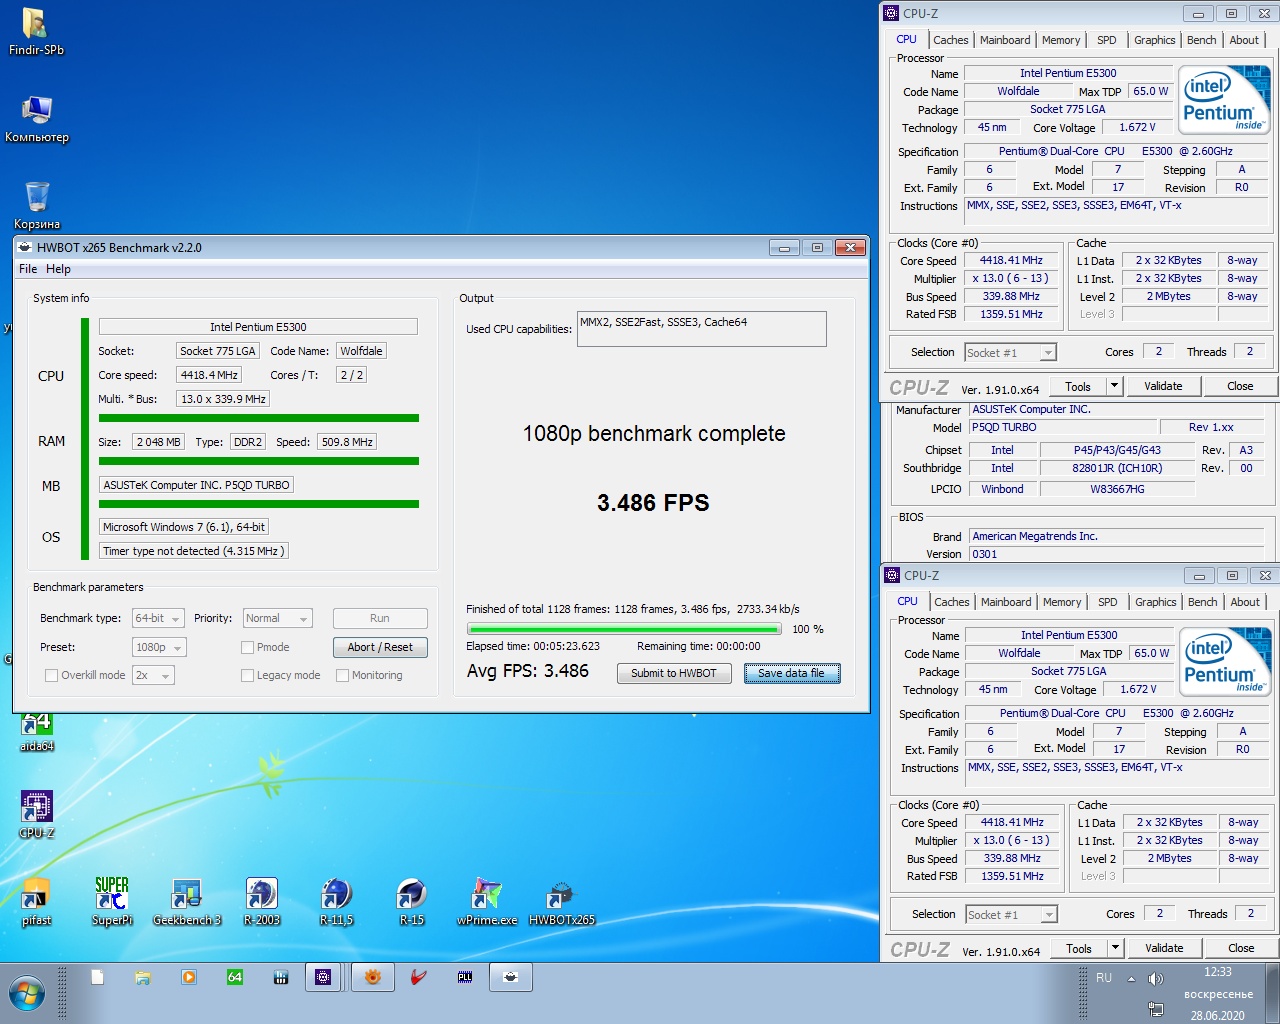The width and height of the screenshot is (1280, 1024).
Task: Open the Benchmark type 64-bit dropdown
Action: (x=158, y=618)
